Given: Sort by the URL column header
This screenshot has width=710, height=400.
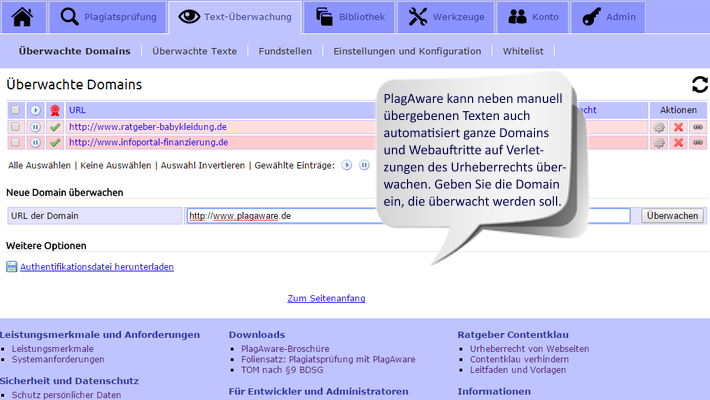Looking at the screenshot, I should point(77,110).
